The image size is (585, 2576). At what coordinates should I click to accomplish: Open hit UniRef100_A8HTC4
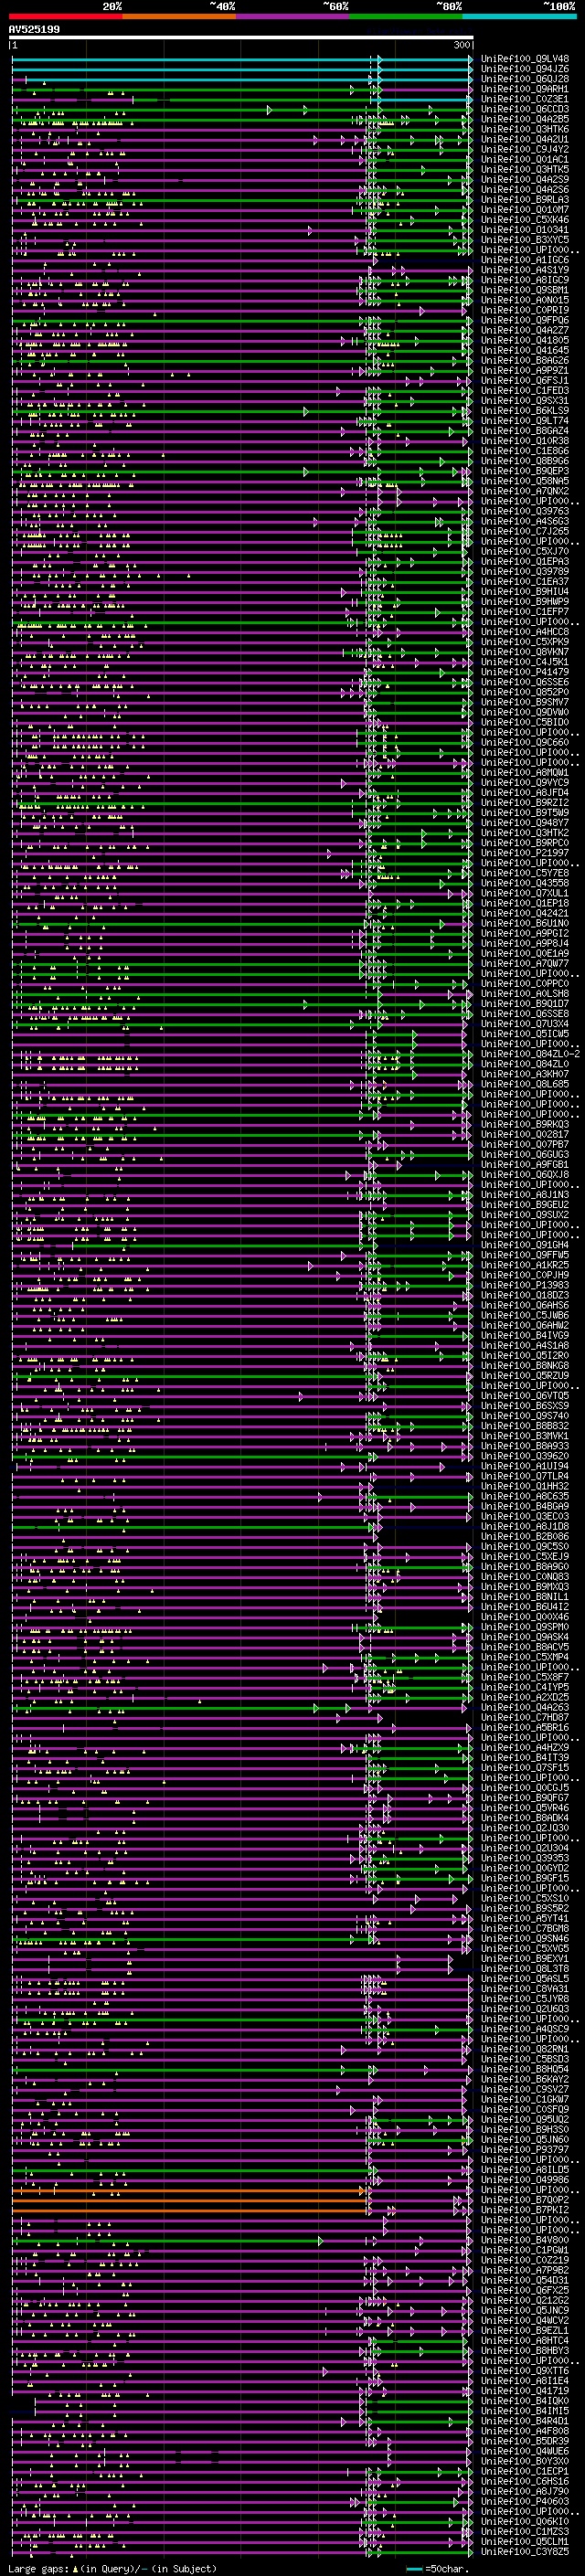click(525, 2341)
